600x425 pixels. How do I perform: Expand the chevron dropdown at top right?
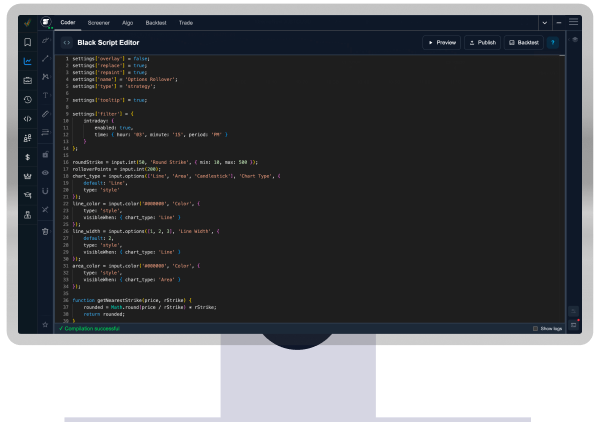[x=545, y=23]
